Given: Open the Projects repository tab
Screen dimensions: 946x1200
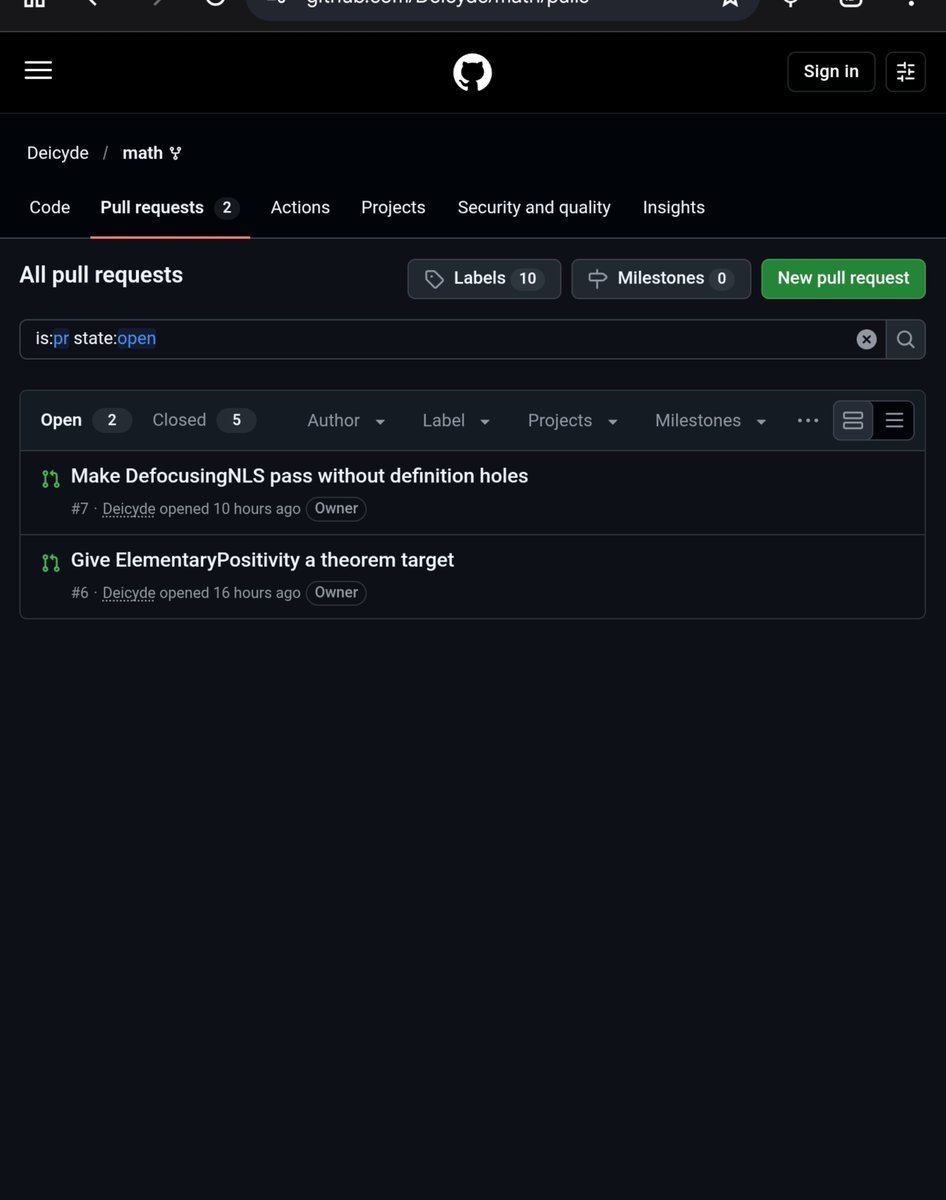Looking at the screenshot, I should [x=393, y=207].
